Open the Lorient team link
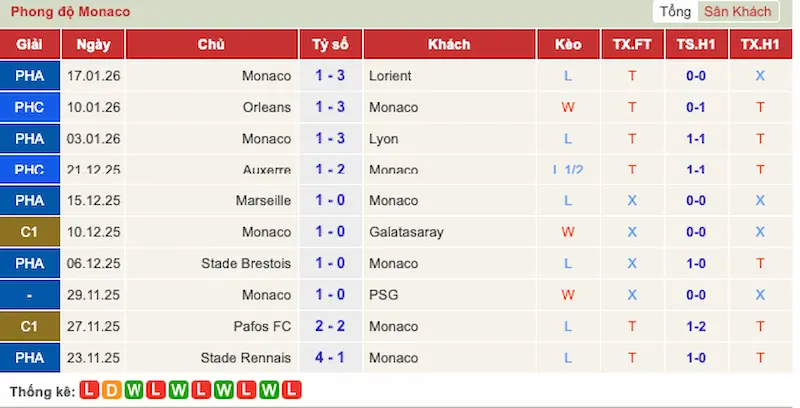Image resolution: width=800 pixels, height=408 pixels. tap(390, 76)
